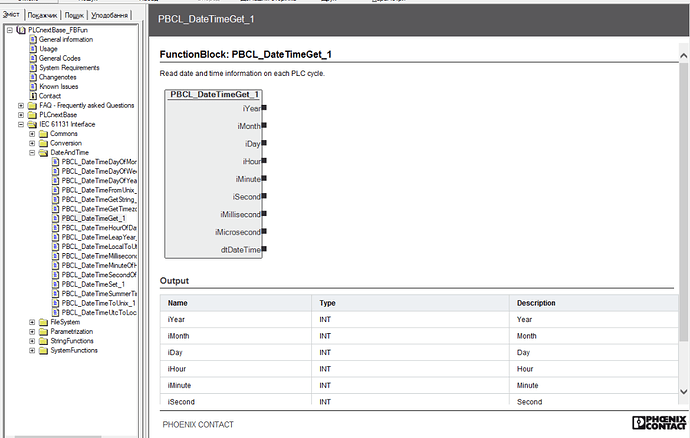Open the PBCL_DateTimeLeapYear topic

coord(99,237)
